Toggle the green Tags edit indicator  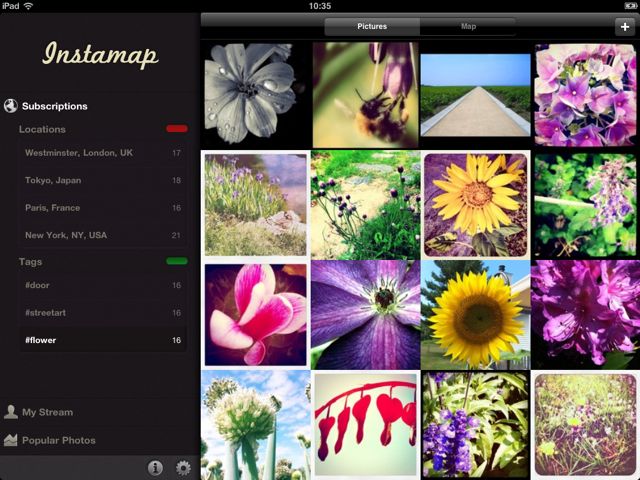coord(177,261)
